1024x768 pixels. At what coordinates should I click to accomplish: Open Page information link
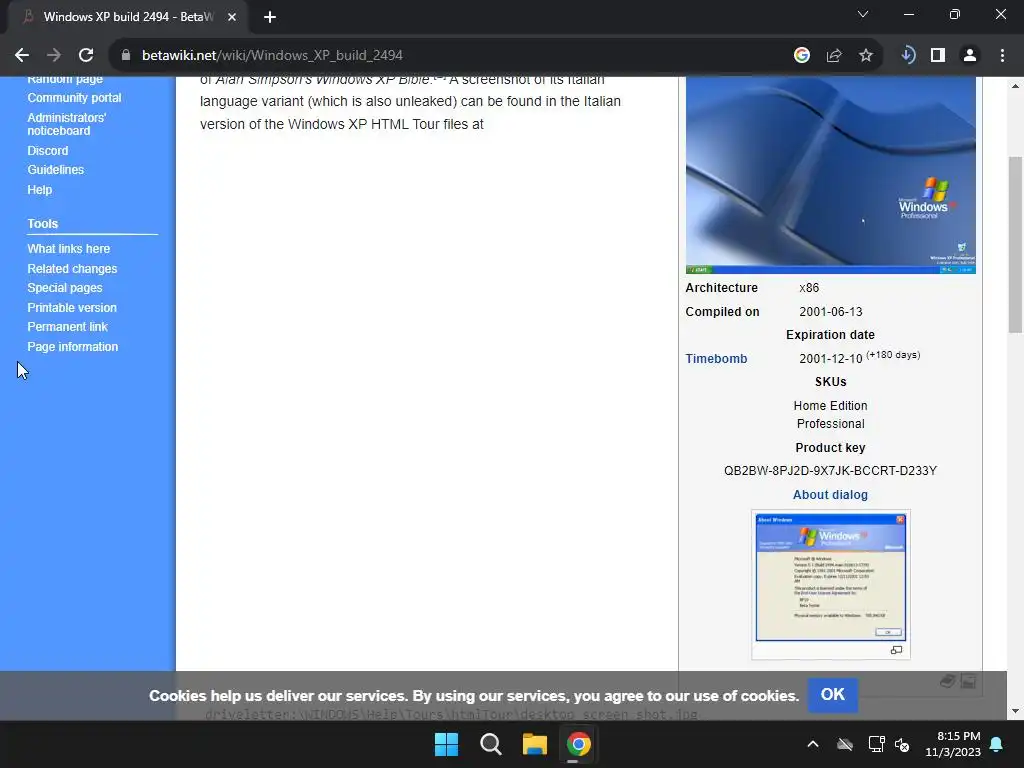pos(72,347)
